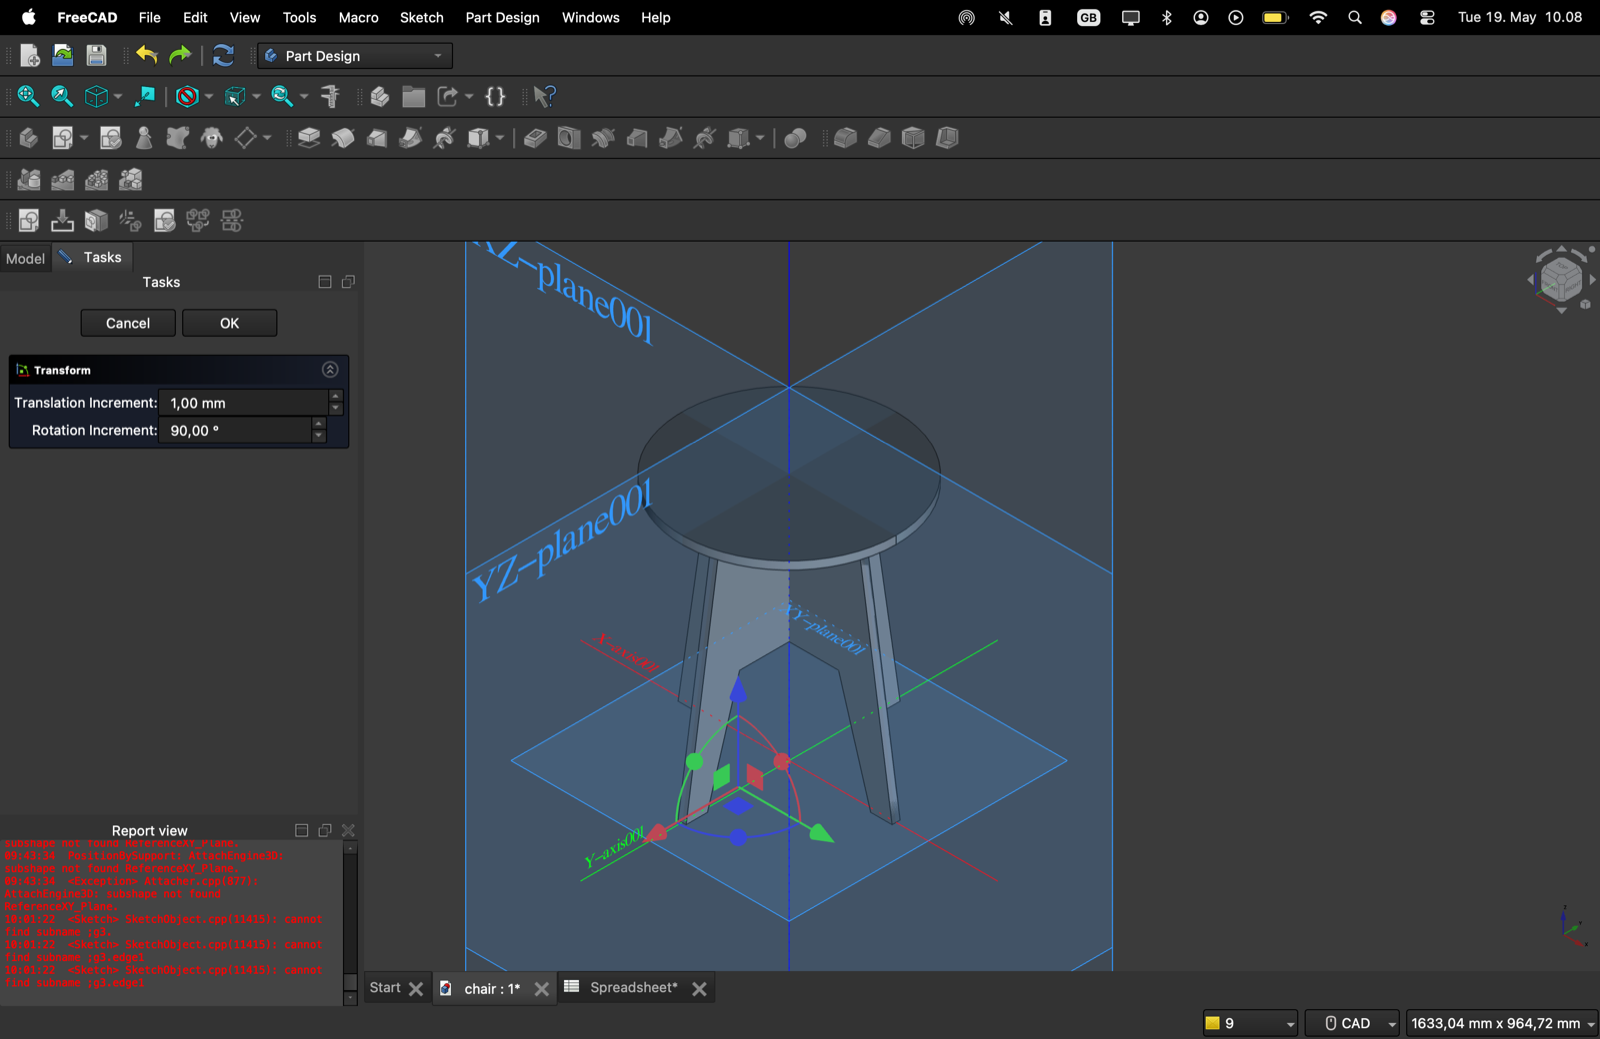Close the Report view panel

coord(349,830)
